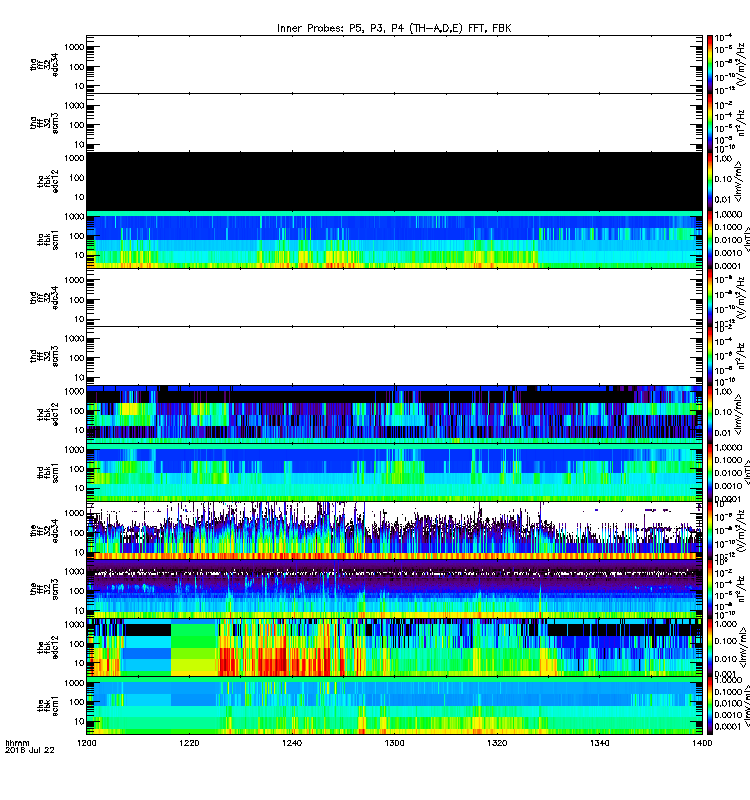Click the plot title 'Inner Probes: P5, P3, P4'
This screenshot has width=750, height=800.
click(x=394, y=29)
